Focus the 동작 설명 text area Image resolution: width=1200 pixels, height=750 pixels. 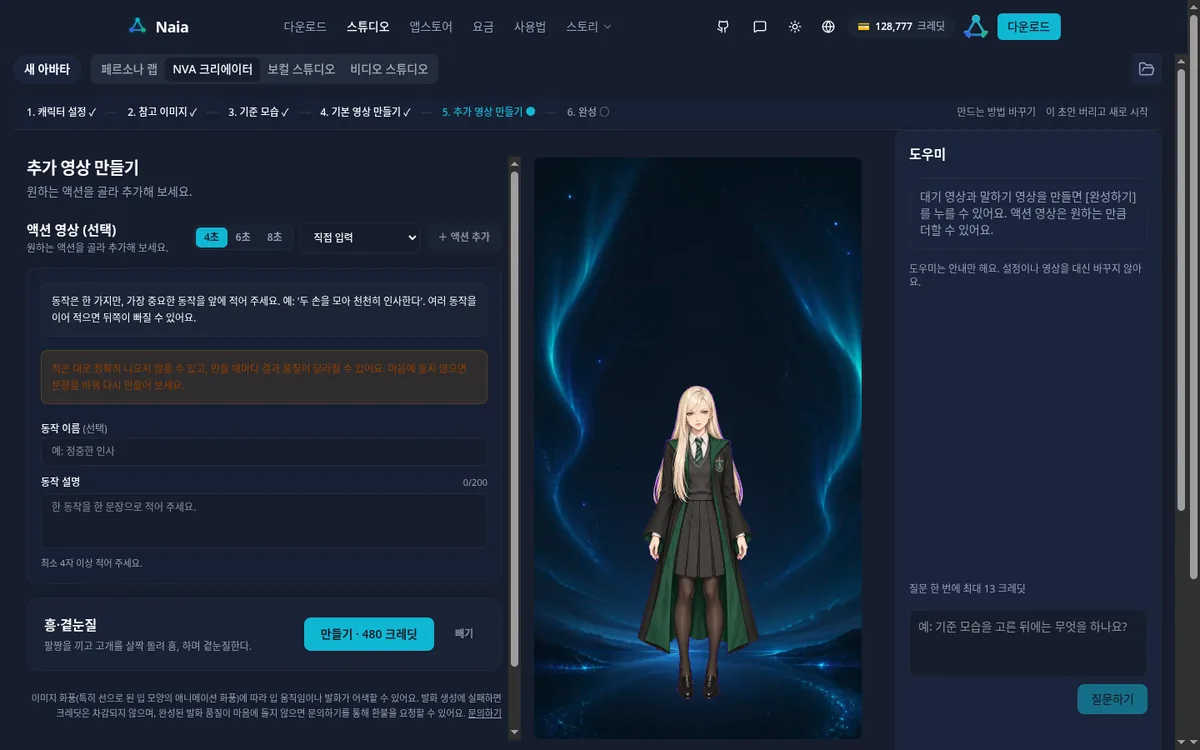coord(264,520)
